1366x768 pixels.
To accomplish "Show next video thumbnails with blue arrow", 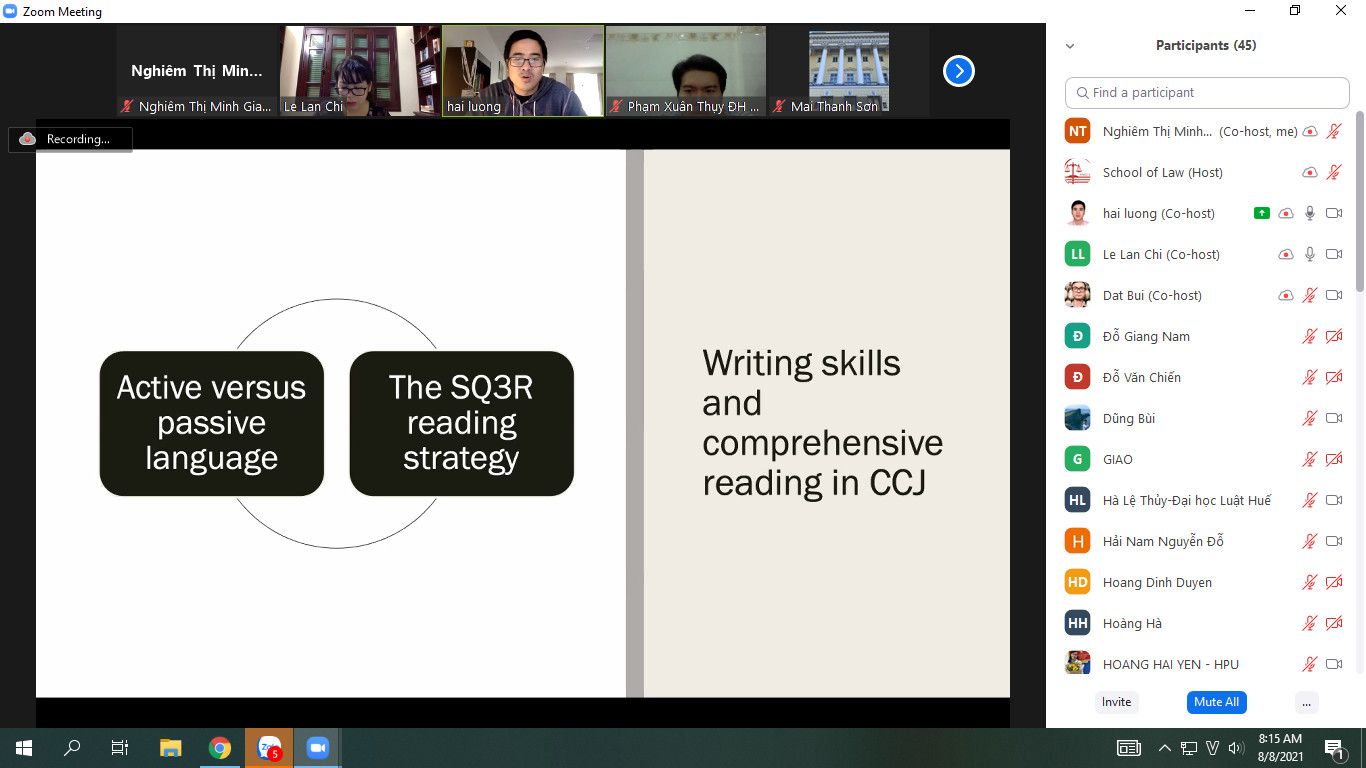I will [958, 71].
